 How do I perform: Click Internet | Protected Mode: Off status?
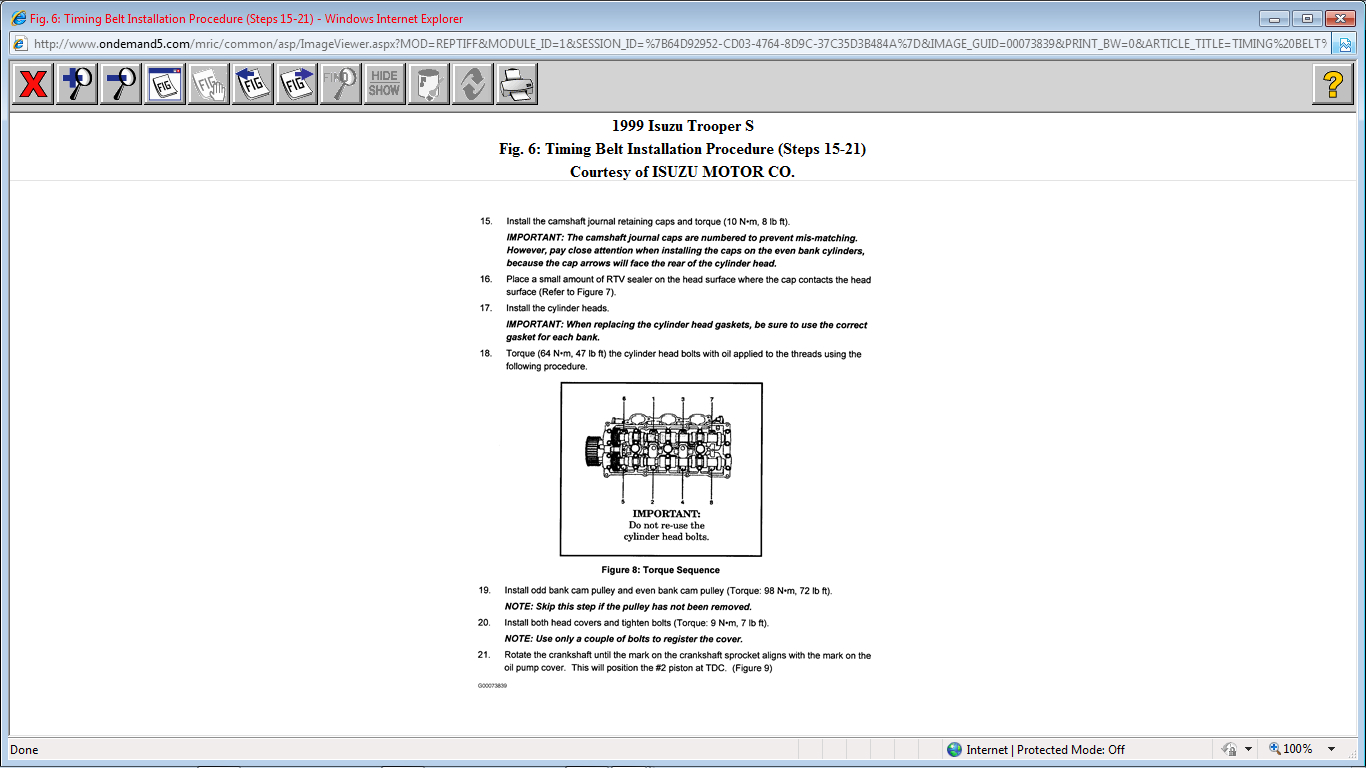(1045, 749)
